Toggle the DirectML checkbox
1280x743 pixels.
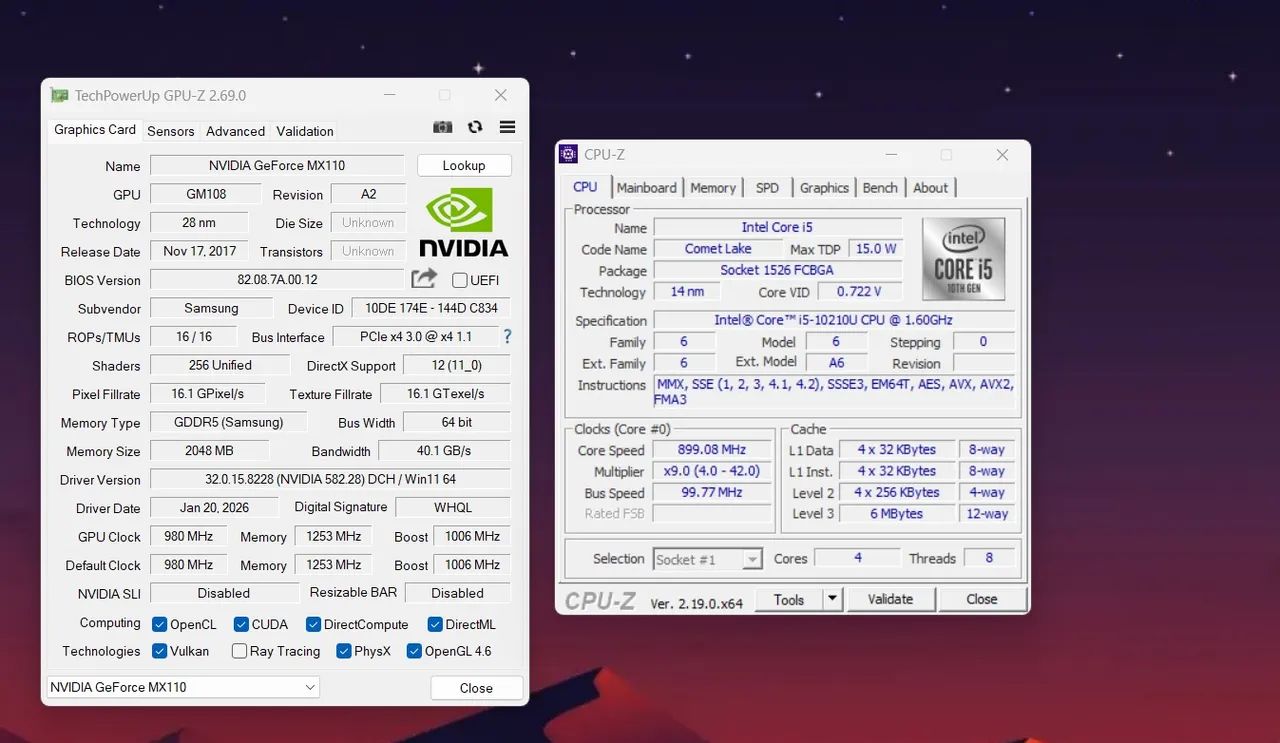click(x=435, y=624)
